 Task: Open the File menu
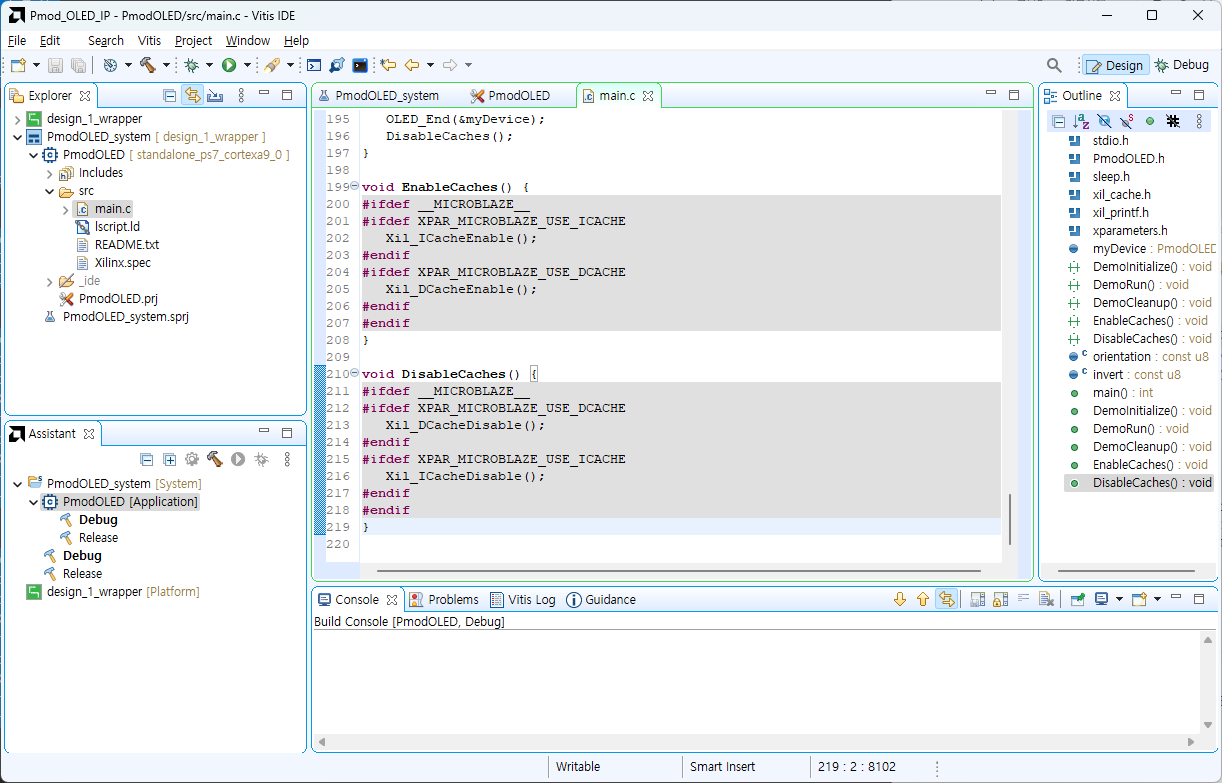17,41
